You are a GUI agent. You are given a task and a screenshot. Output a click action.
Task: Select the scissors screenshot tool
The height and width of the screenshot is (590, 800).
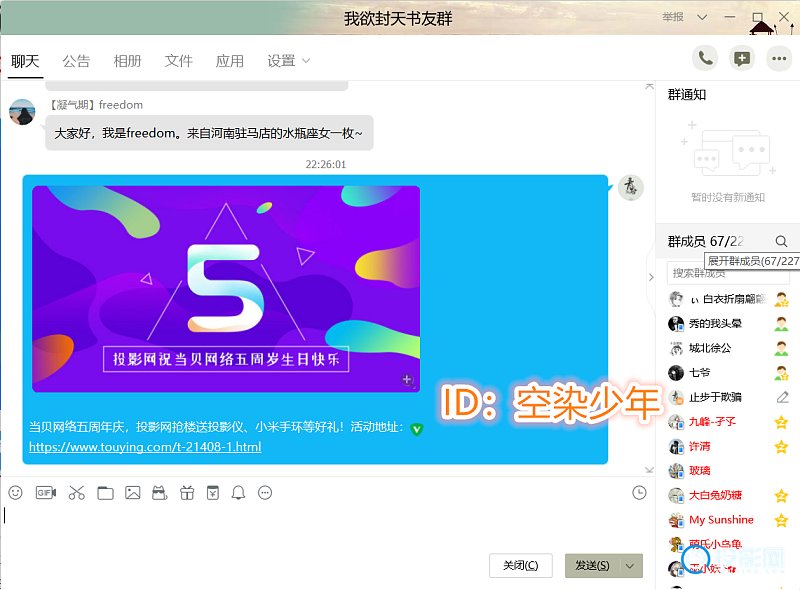(x=76, y=493)
